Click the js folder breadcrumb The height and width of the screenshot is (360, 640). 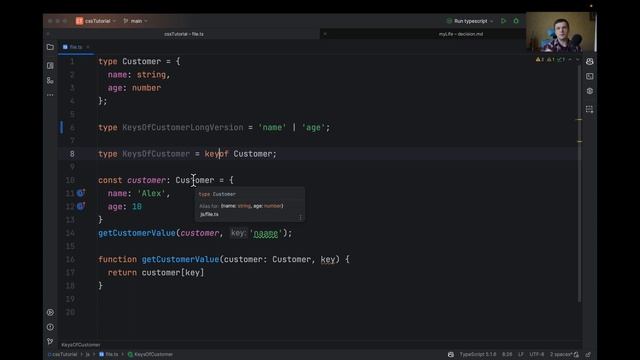click(x=87, y=354)
